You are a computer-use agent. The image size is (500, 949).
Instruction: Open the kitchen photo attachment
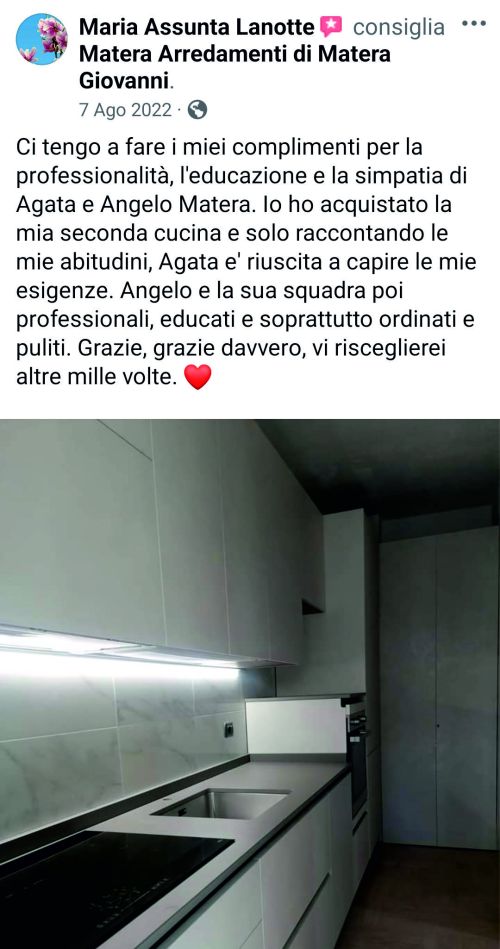click(x=250, y=684)
